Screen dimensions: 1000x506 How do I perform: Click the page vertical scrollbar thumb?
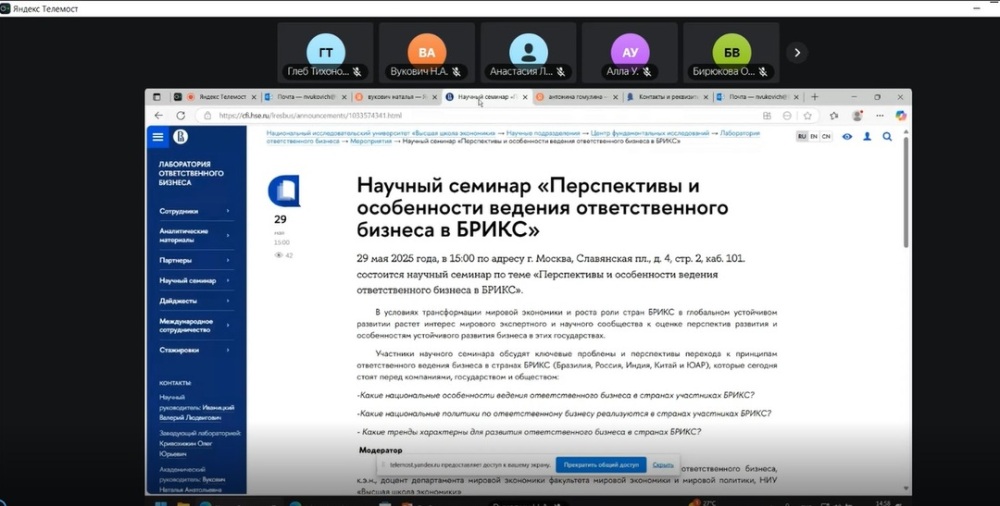coord(906,191)
